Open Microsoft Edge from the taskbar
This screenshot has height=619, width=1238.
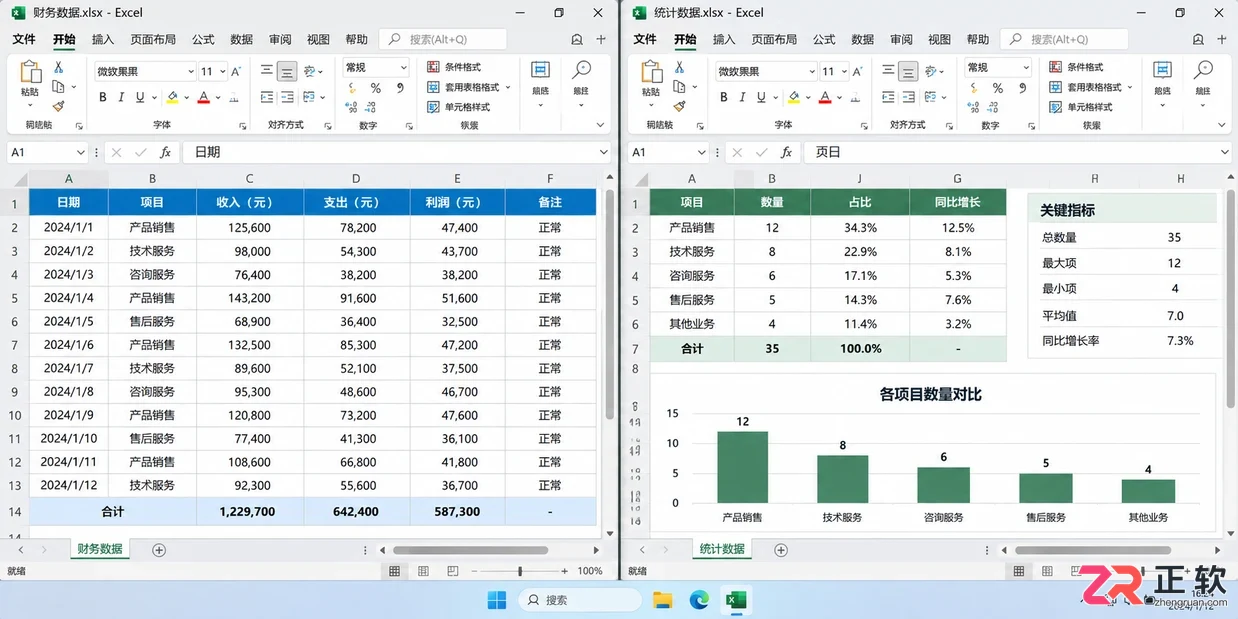click(x=699, y=600)
